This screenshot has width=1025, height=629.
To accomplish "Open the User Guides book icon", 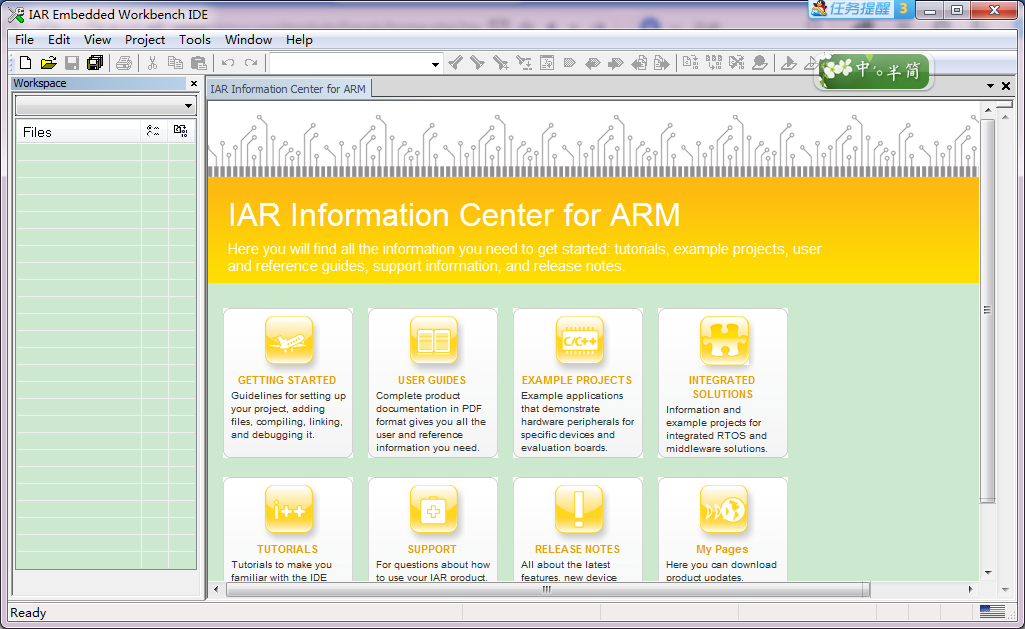I will tap(434, 341).
